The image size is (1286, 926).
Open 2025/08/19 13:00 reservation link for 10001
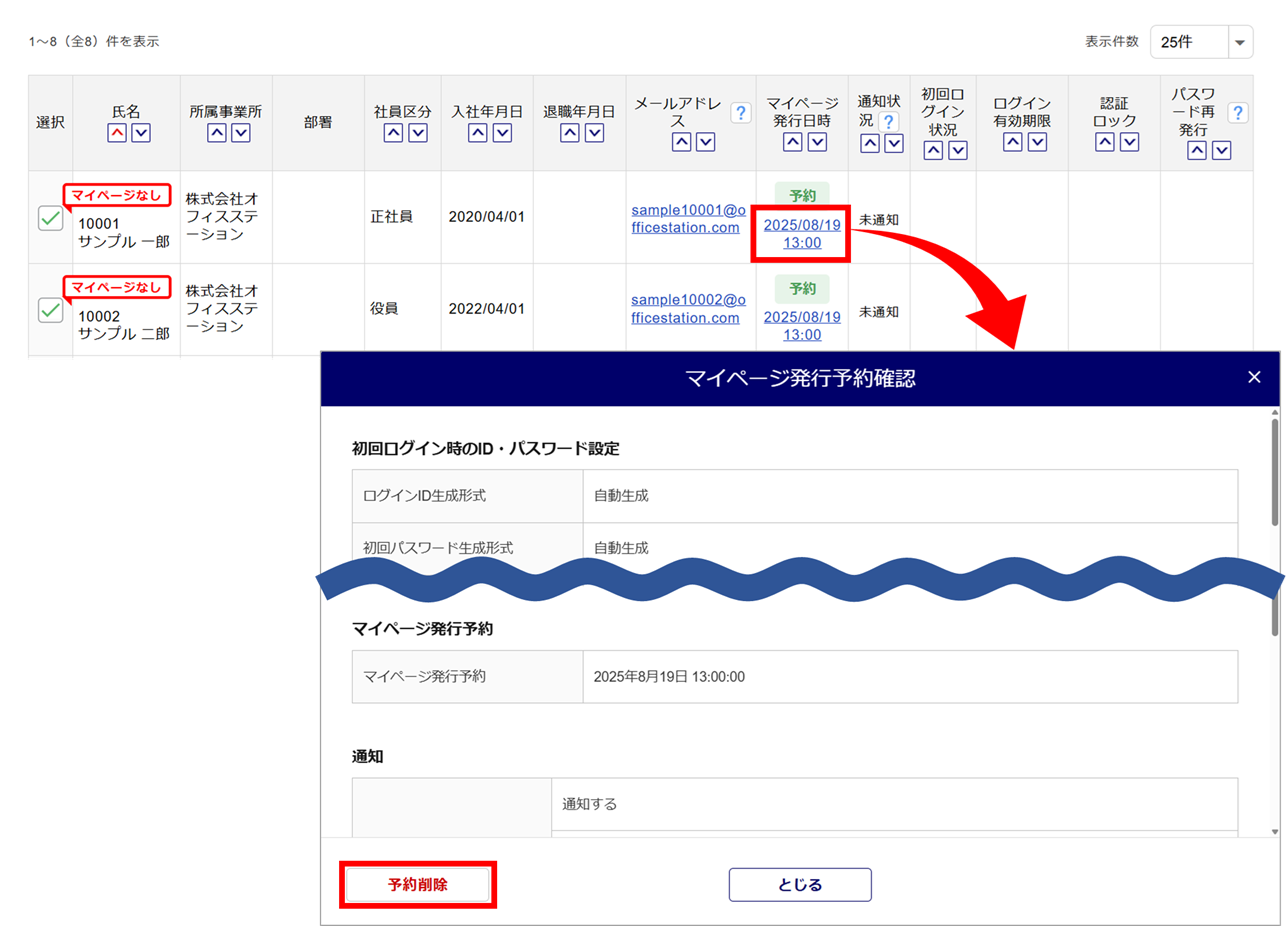802,233
